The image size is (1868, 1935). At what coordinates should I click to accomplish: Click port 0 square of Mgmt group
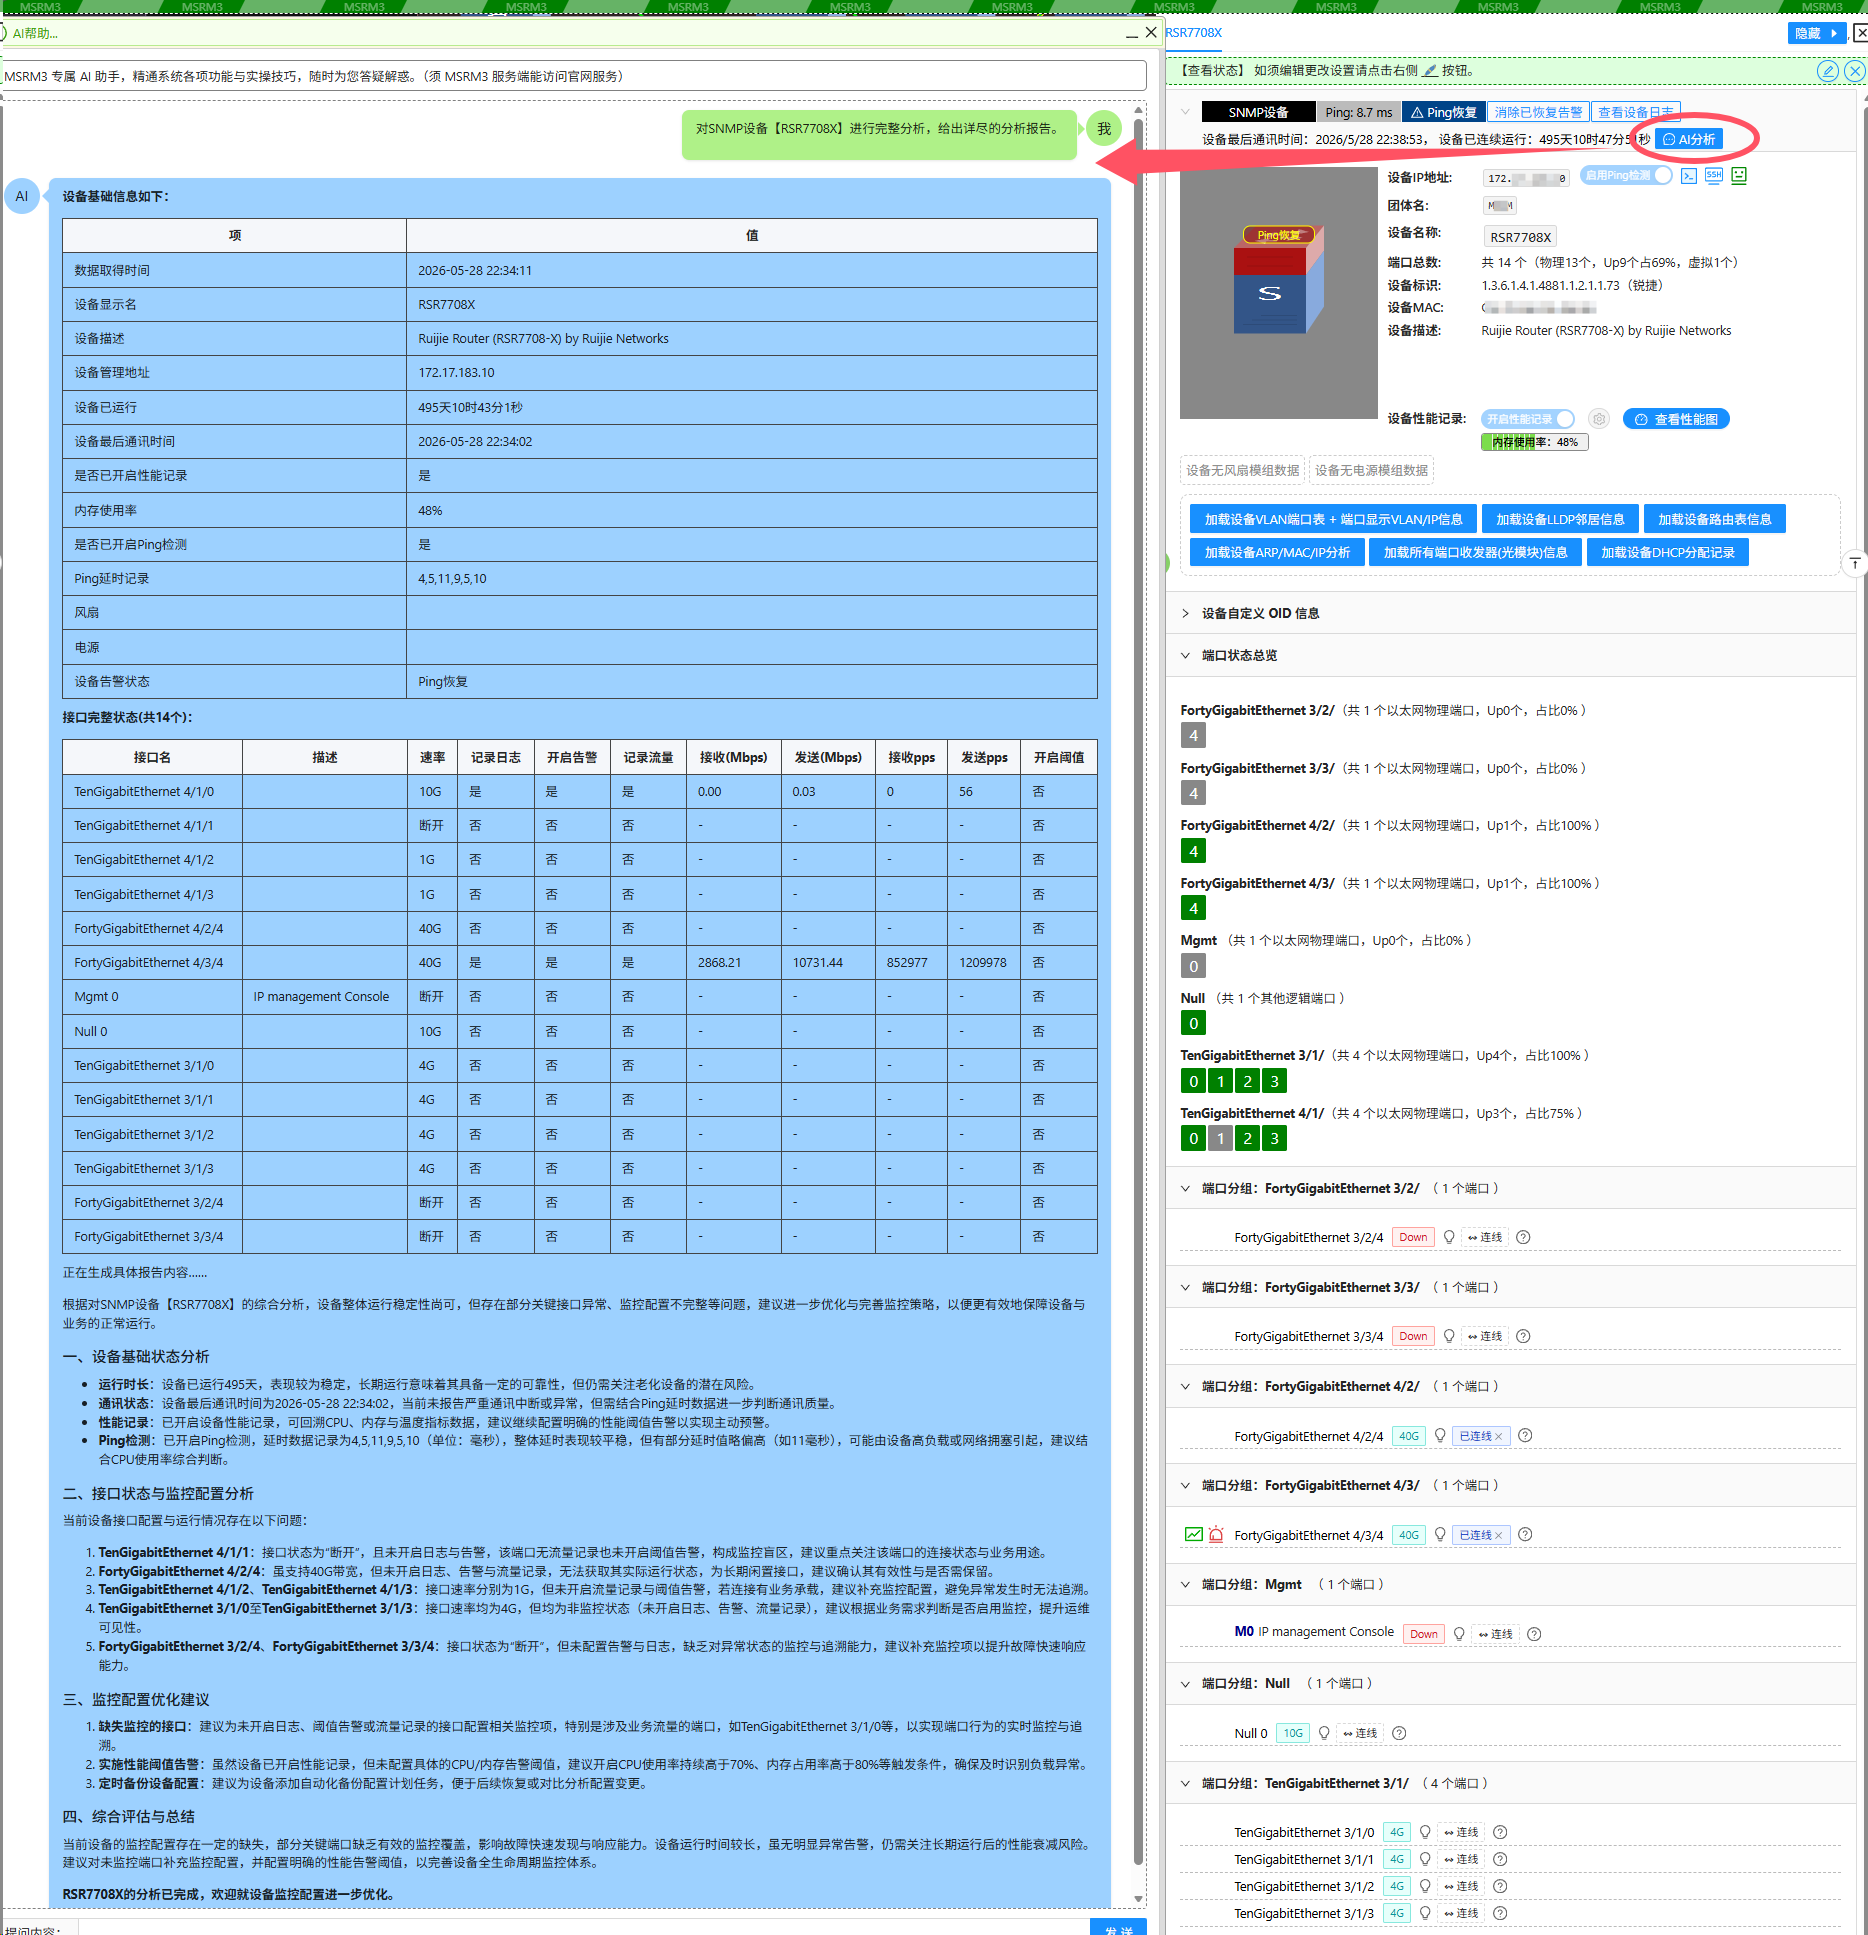coord(1193,966)
